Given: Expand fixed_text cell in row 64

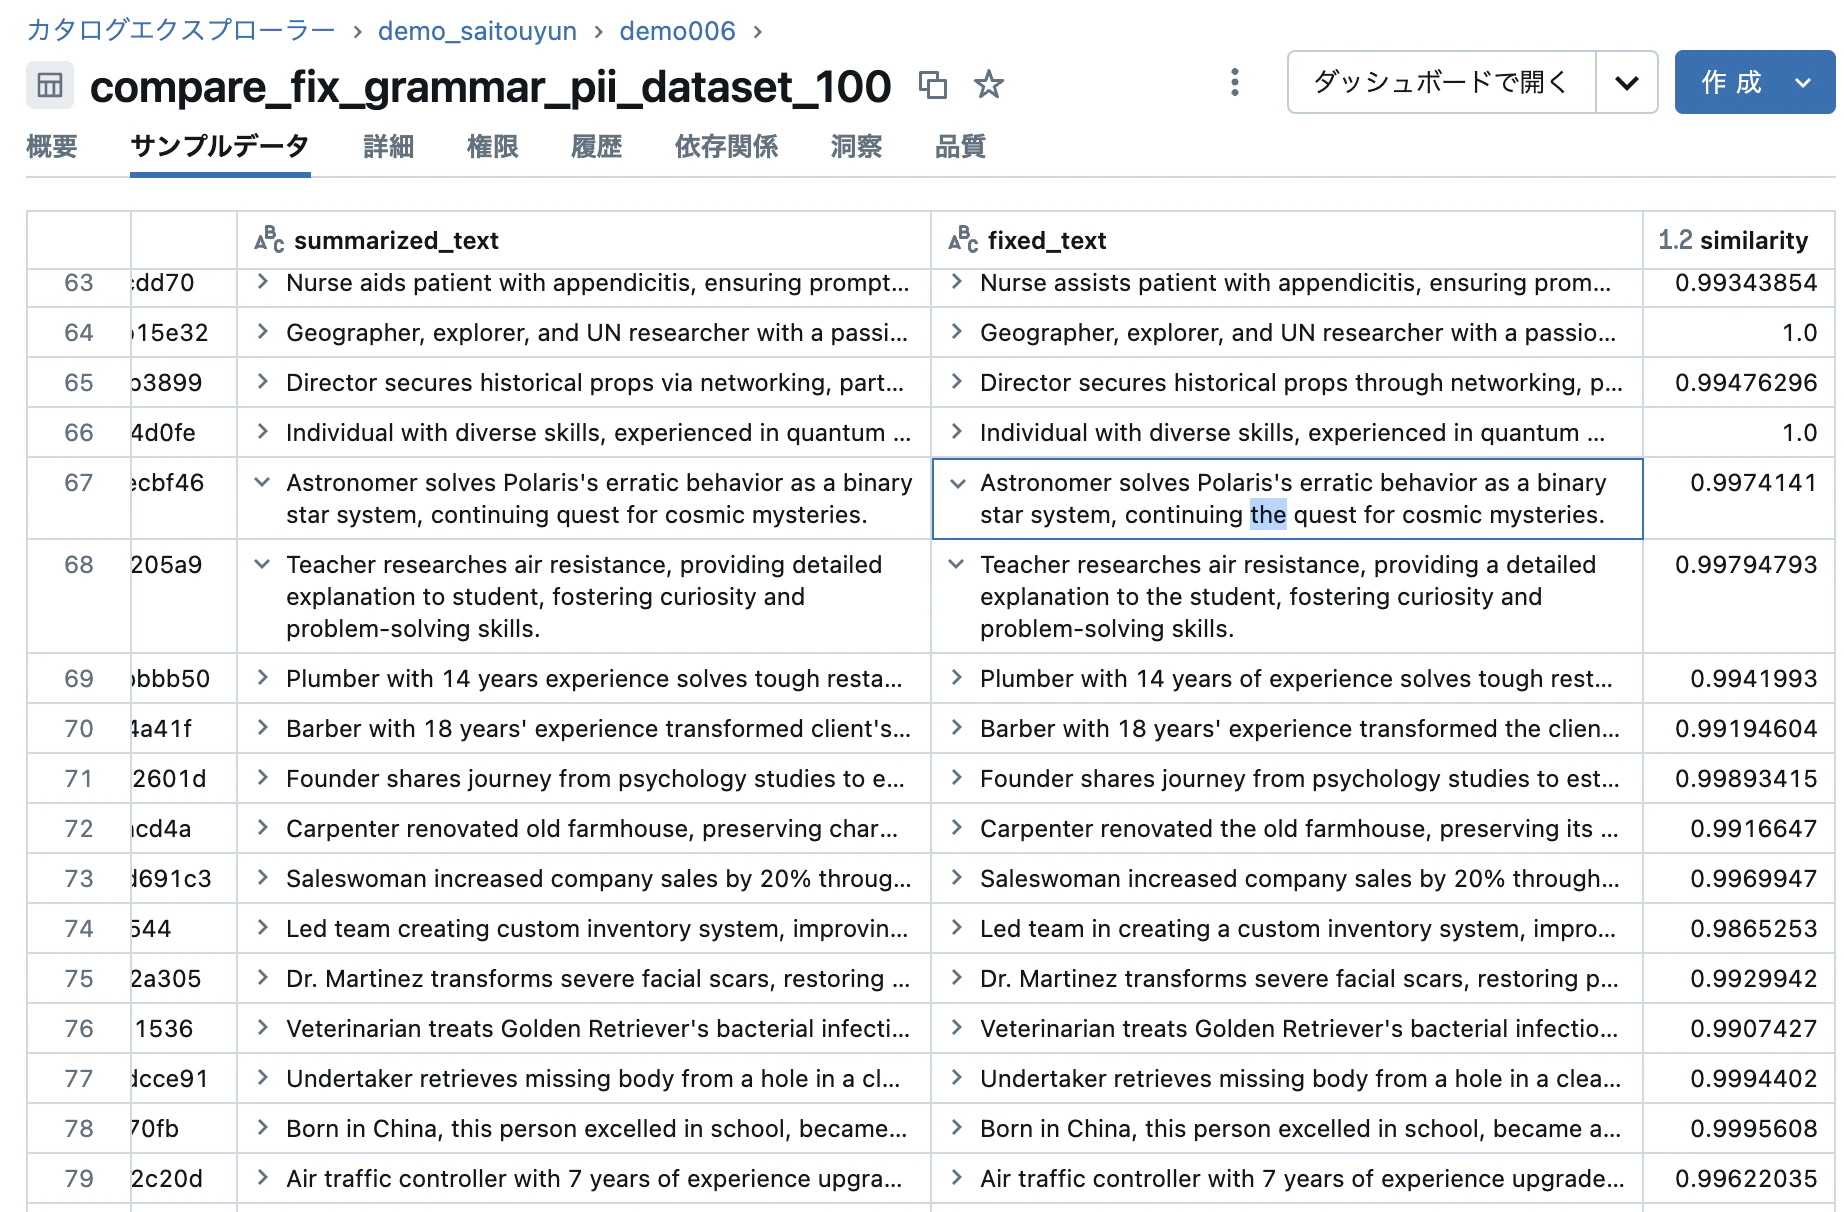Looking at the screenshot, I should click(x=957, y=332).
